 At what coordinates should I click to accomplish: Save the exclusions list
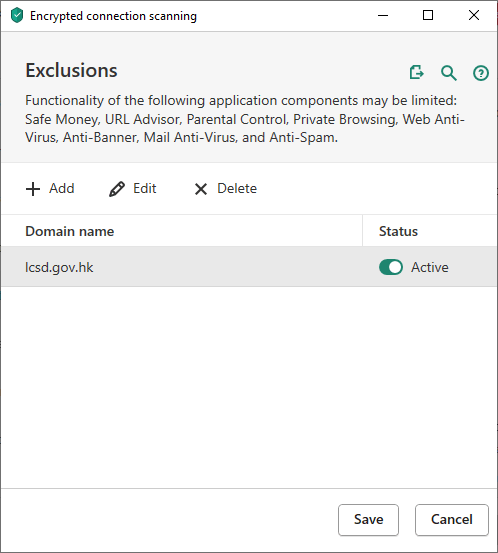[x=369, y=520]
